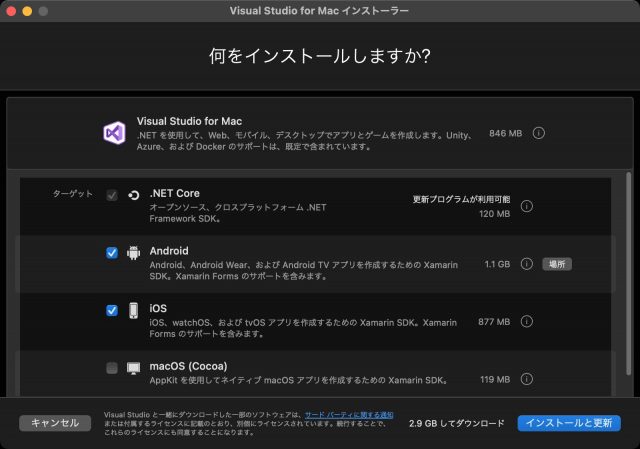Click the .NET Core refresh icon
Screen dimensions: 640x449
tap(134, 195)
